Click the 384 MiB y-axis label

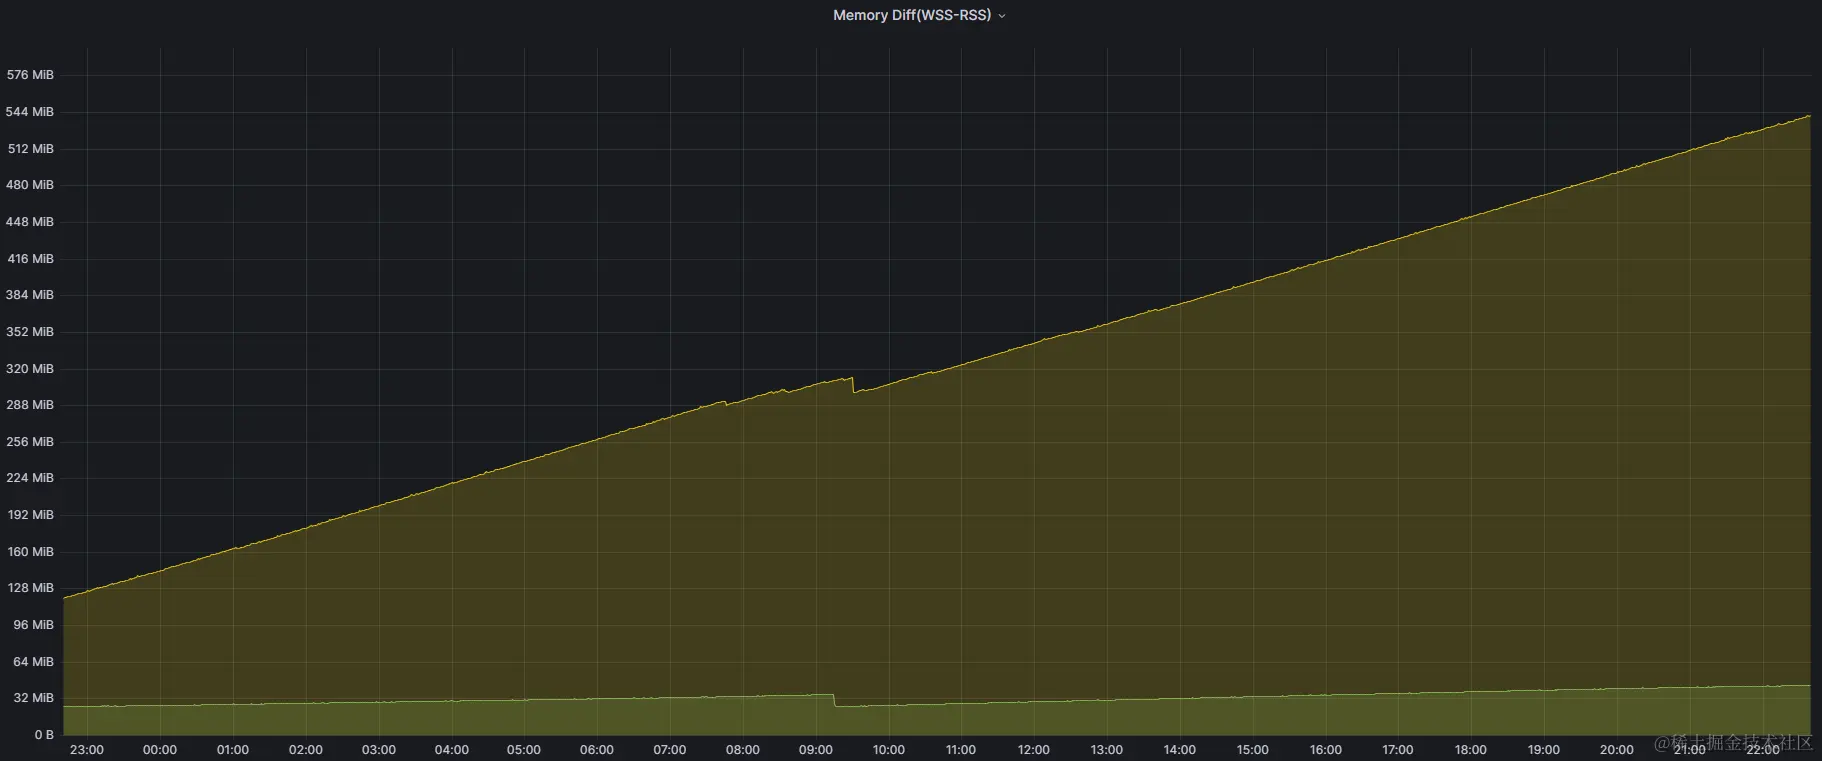click(30, 295)
